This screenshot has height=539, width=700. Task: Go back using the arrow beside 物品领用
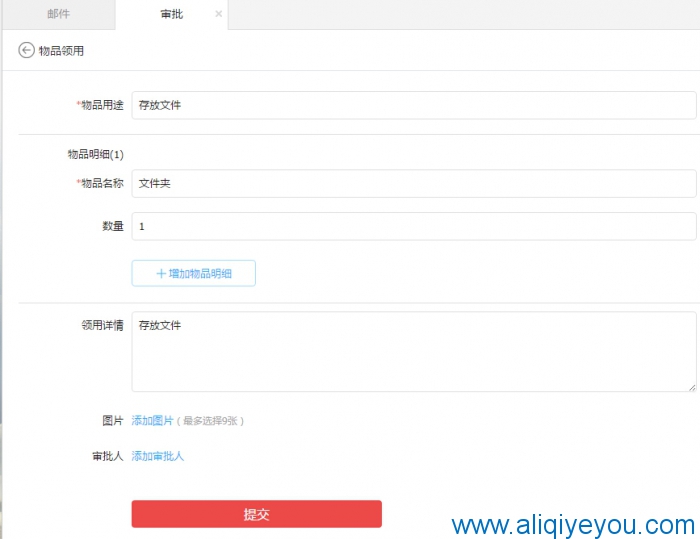pos(26,50)
